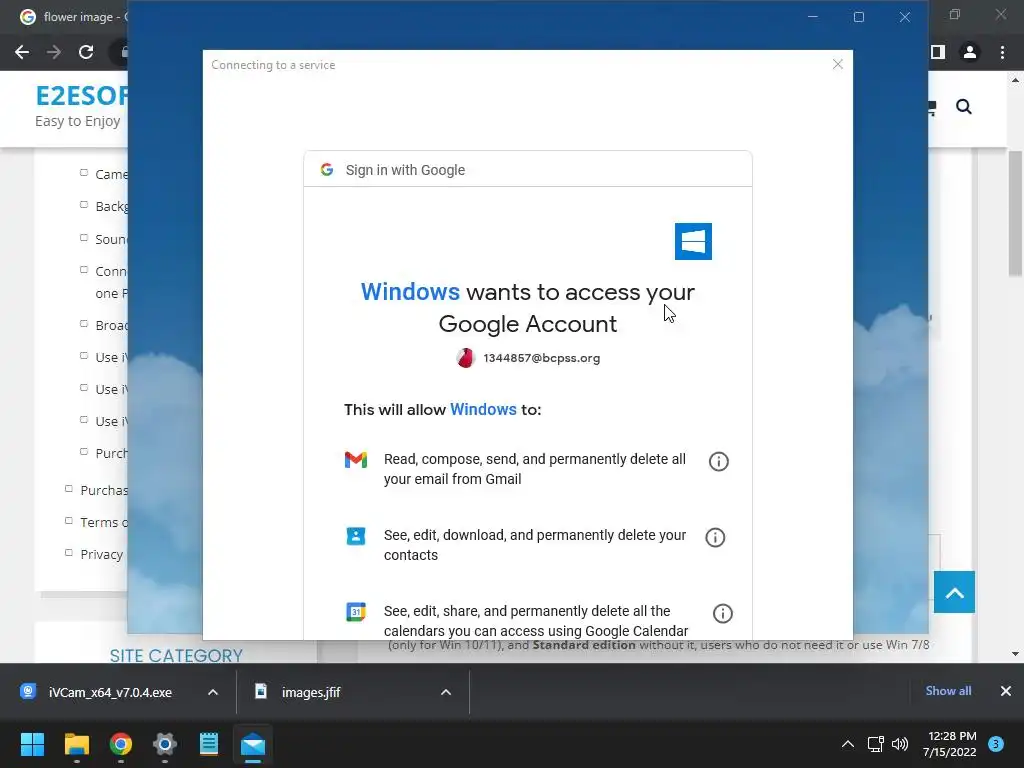Click the volume icon in system tray
Screen dimensions: 1024x768
tap(900, 744)
